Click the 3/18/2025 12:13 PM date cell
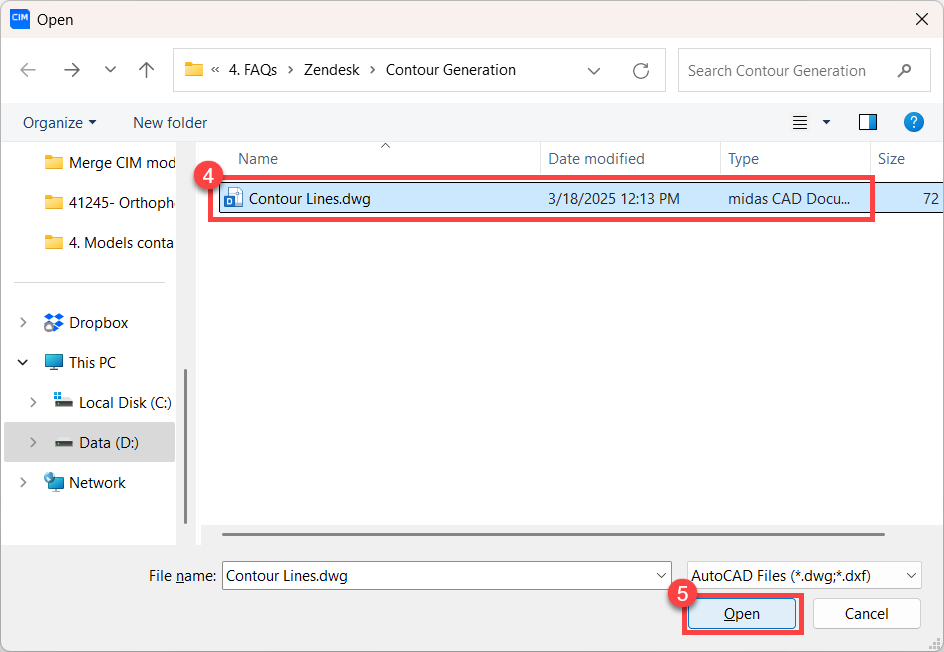The height and width of the screenshot is (652, 944). [x=613, y=199]
